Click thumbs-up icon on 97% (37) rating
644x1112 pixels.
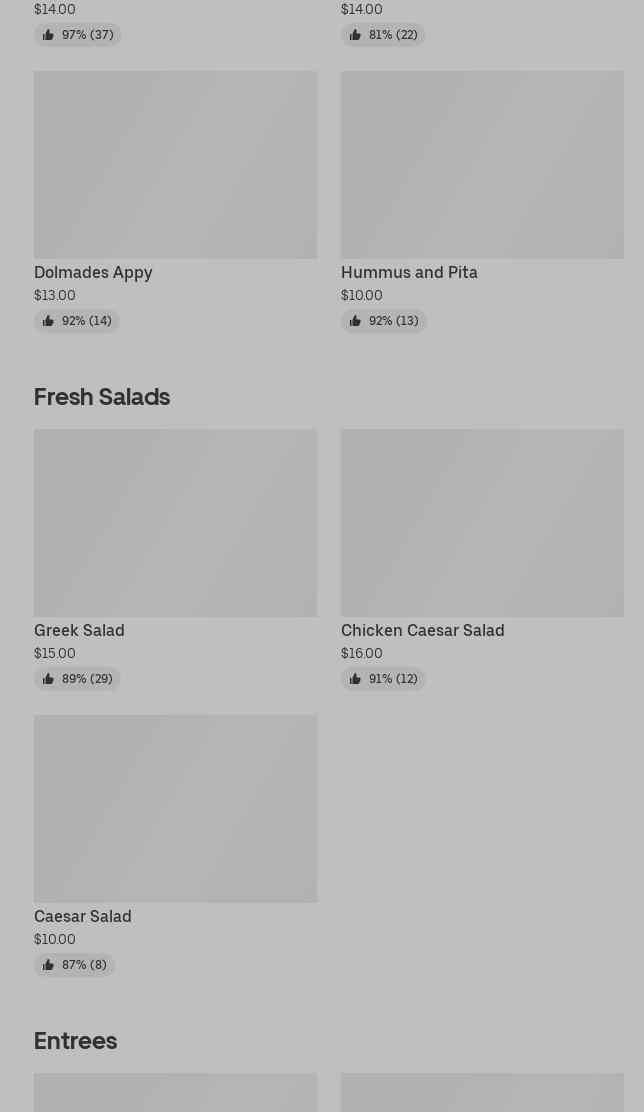[x=48, y=35]
